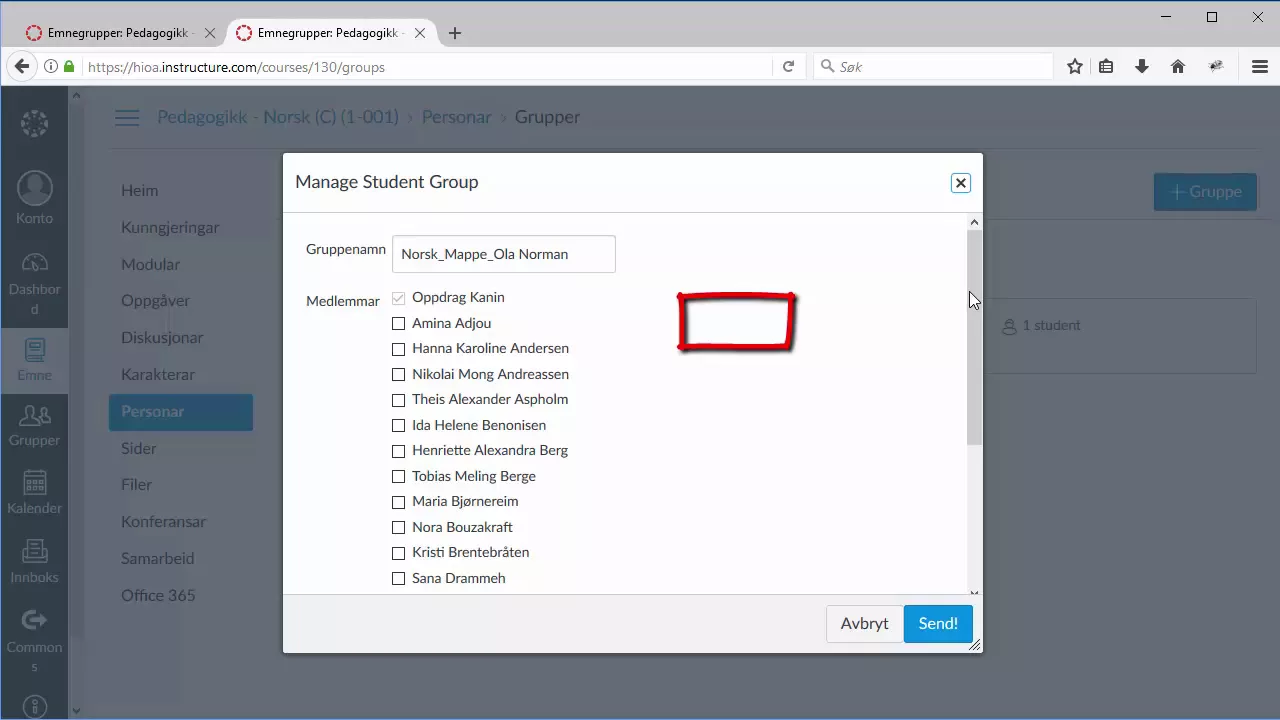Open the Kalender icon in sidebar
This screenshot has height=720, width=1280.
coord(34,482)
